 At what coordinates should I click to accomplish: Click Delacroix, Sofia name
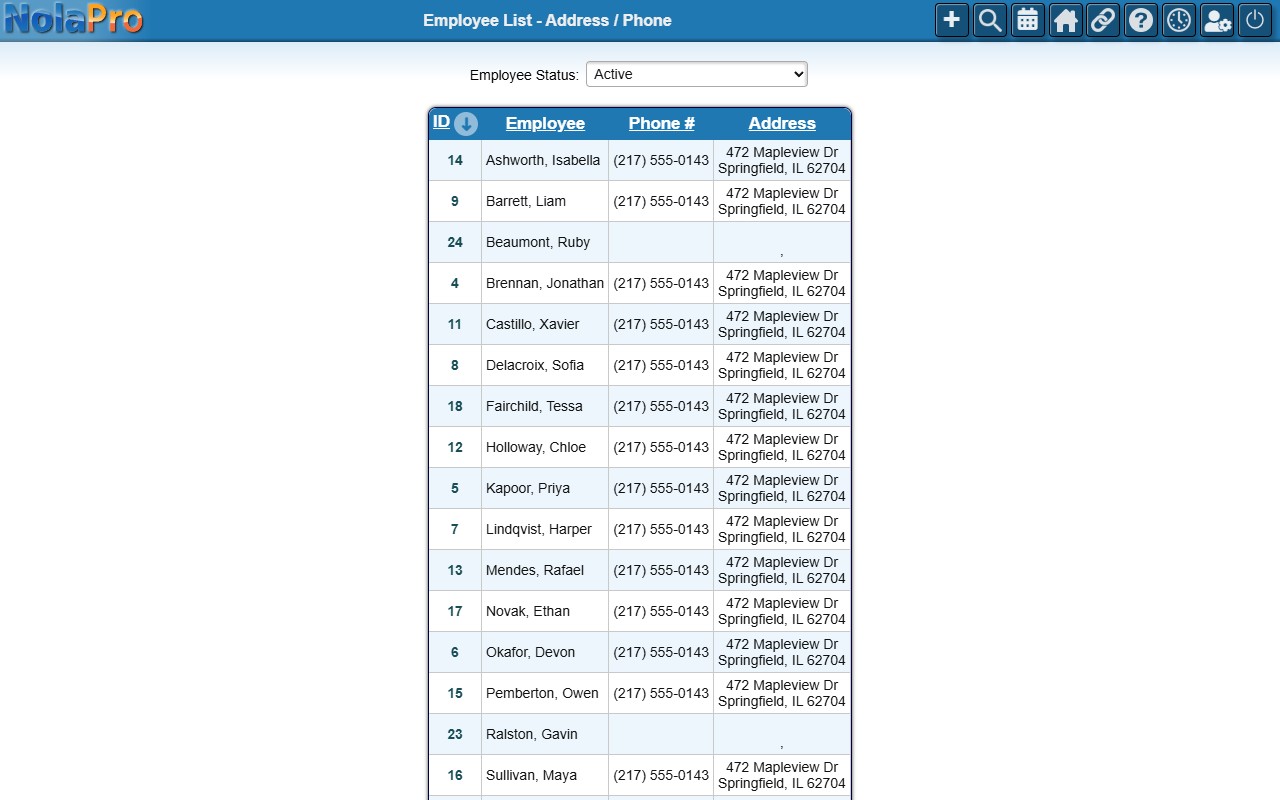(x=535, y=365)
